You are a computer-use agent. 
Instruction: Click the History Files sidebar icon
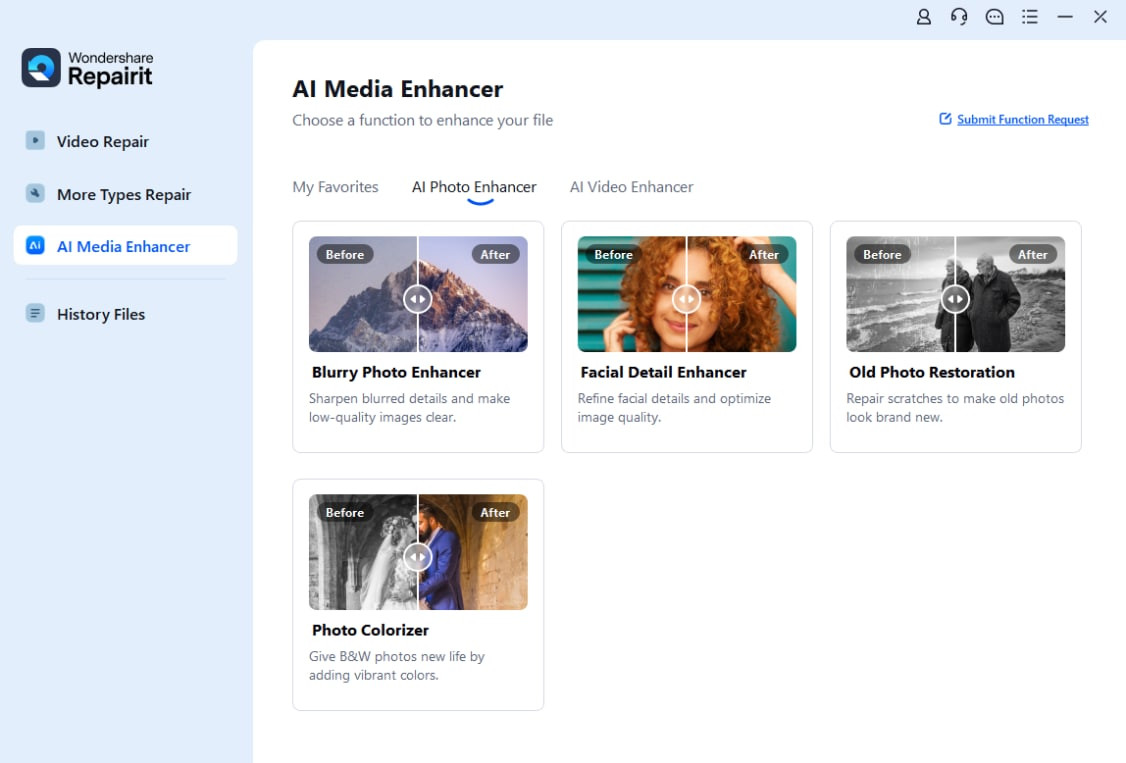point(35,313)
